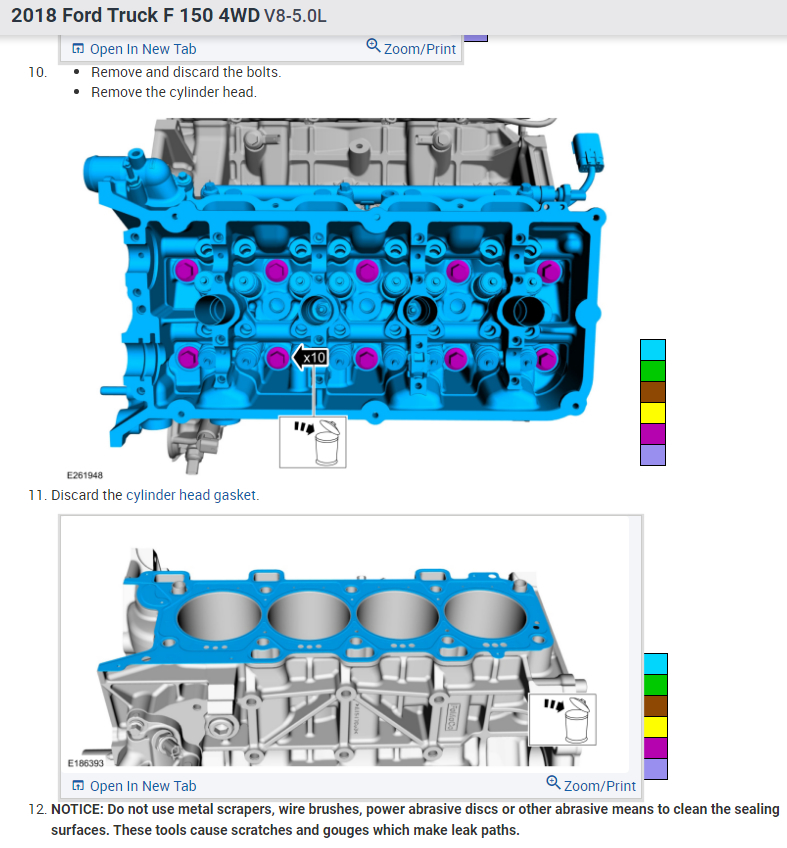Viewport: 787px width, 848px height.
Task: Click Zoom/Print for step 10 image
Action: [x=411, y=49]
